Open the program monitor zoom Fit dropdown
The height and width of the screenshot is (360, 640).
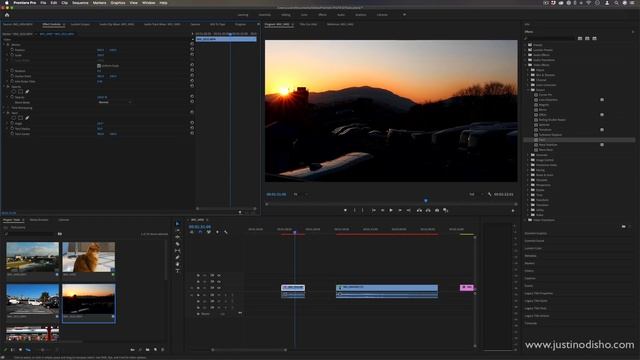point(300,194)
